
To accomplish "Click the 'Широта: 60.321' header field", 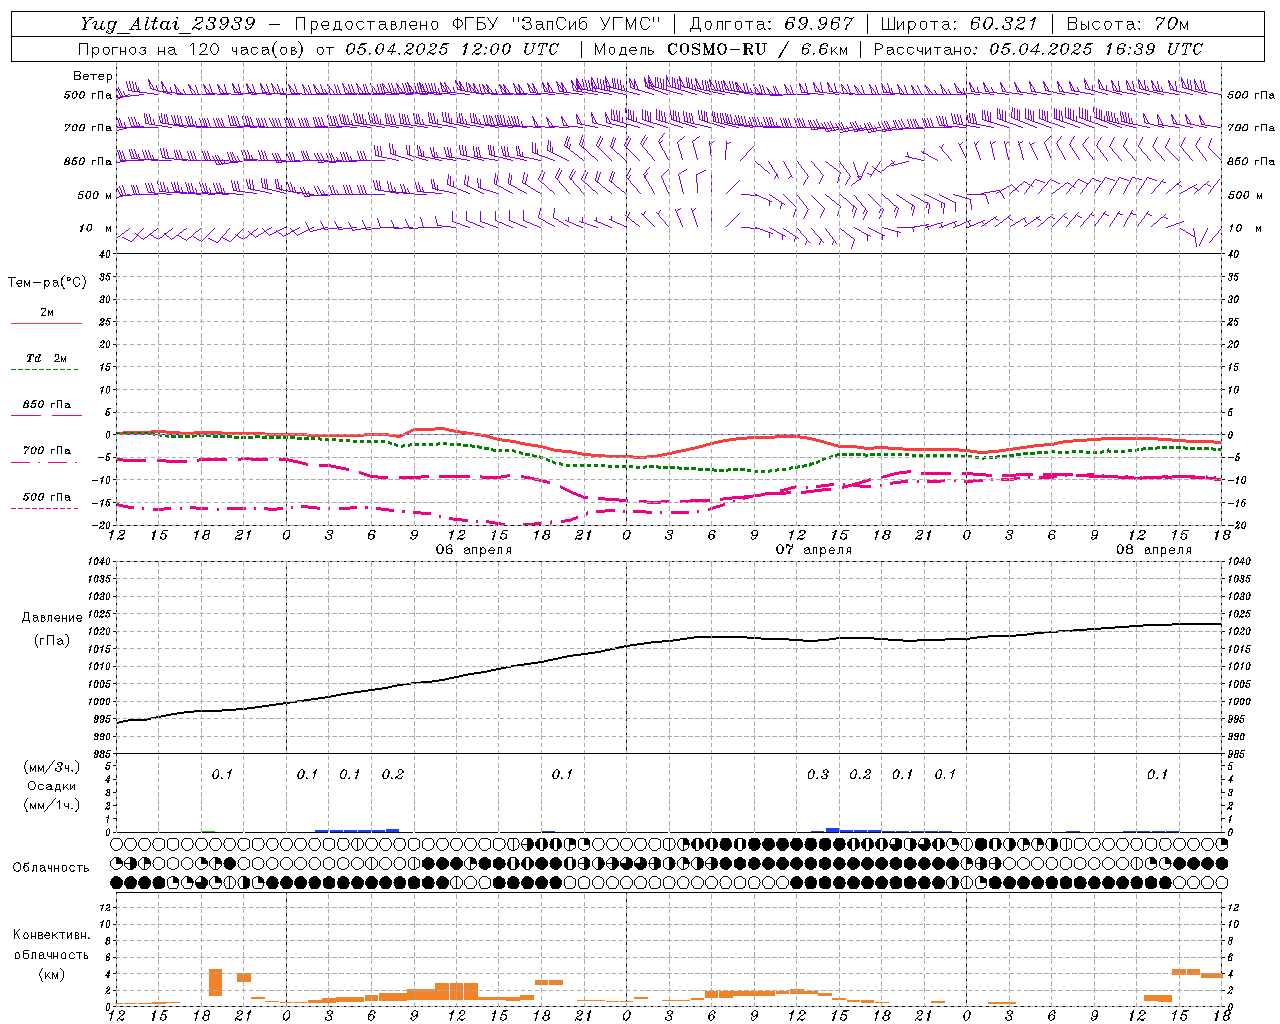I will click(x=959, y=24).
